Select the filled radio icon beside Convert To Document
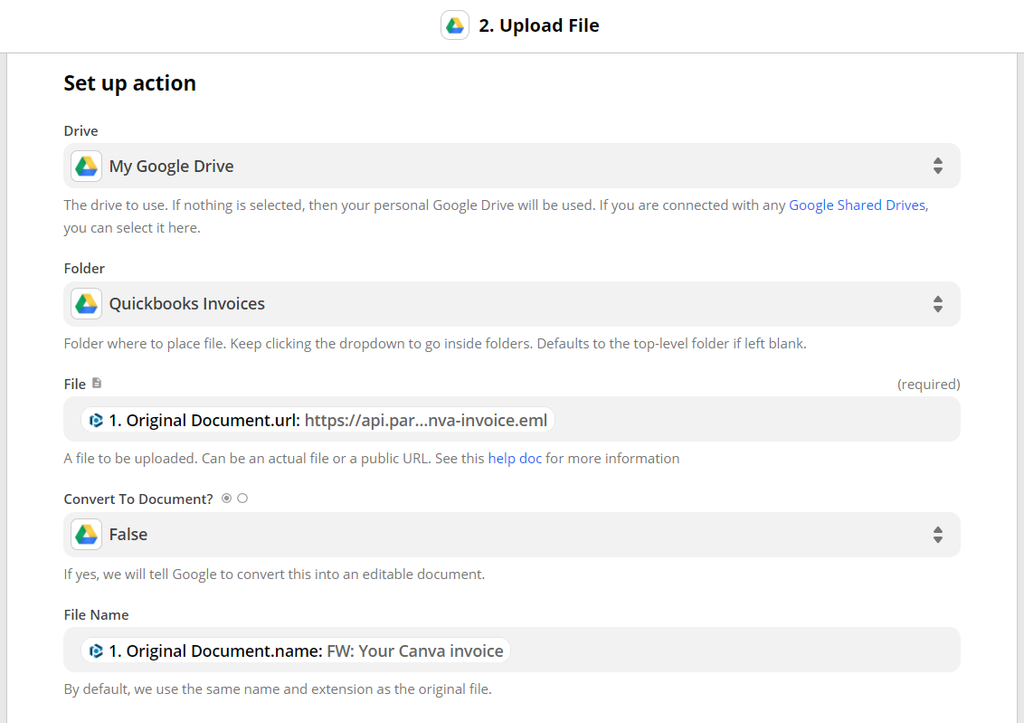Image resolution: width=1024 pixels, height=723 pixels. tap(227, 498)
